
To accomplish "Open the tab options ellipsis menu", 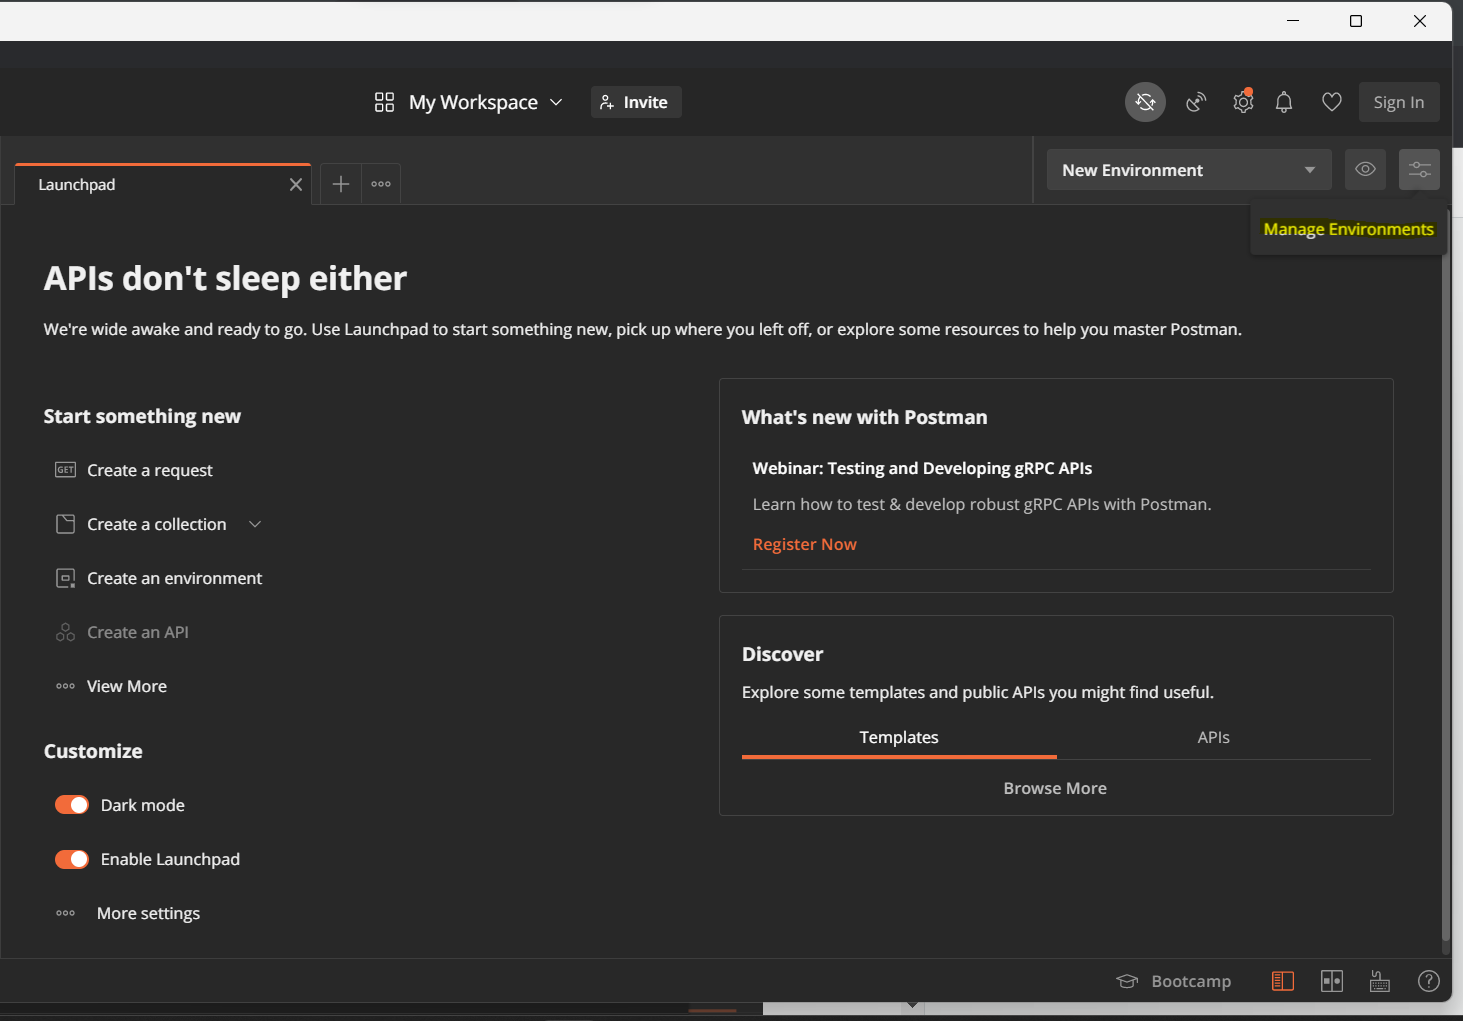I will [381, 184].
